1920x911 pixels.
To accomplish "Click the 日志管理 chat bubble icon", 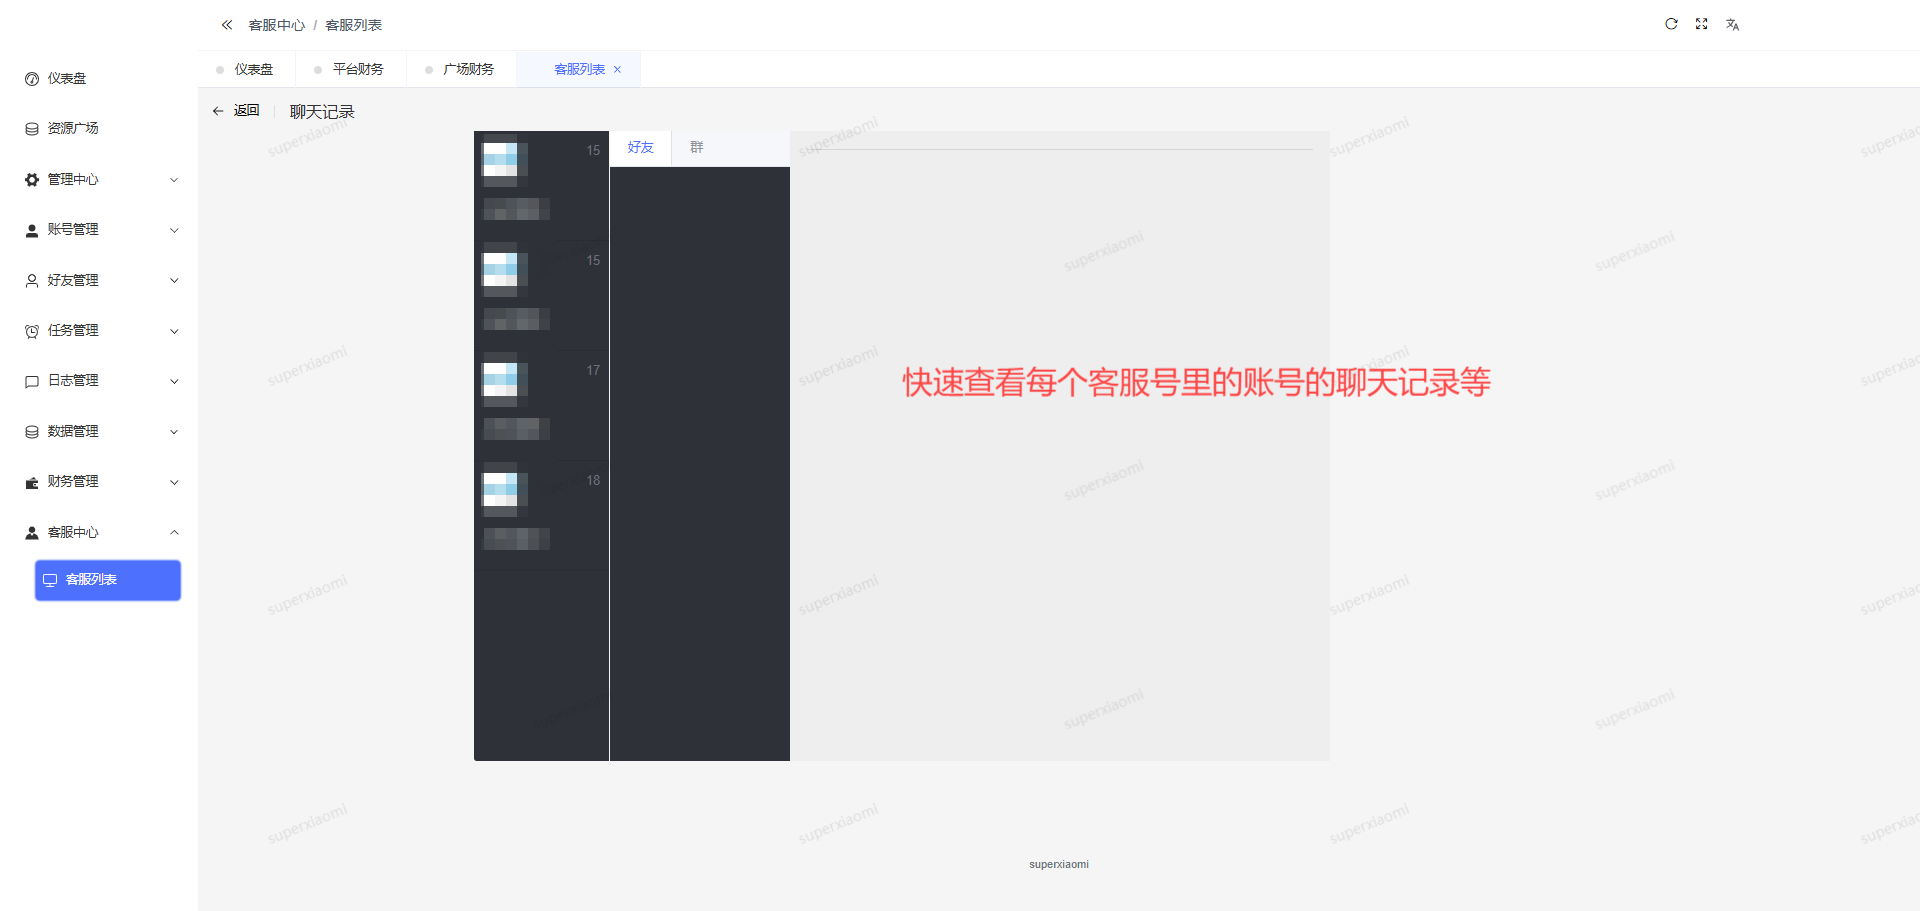I will pos(32,381).
